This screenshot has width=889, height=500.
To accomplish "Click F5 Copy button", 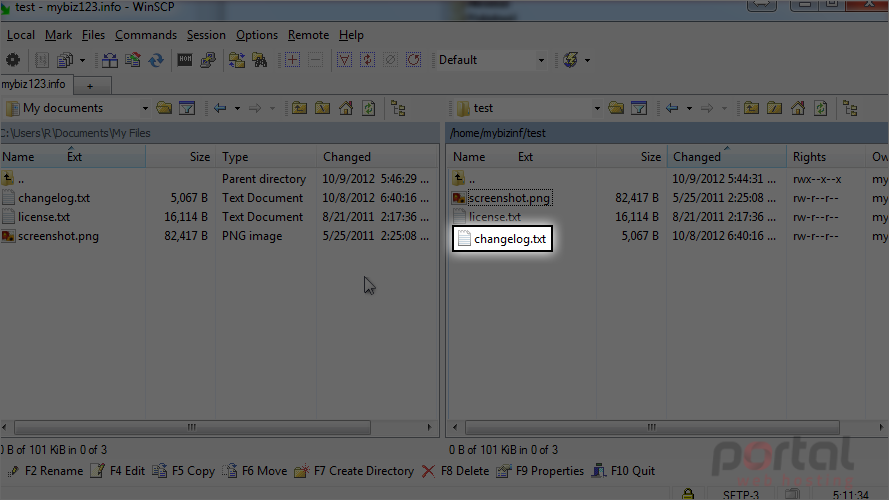I will click(x=184, y=471).
